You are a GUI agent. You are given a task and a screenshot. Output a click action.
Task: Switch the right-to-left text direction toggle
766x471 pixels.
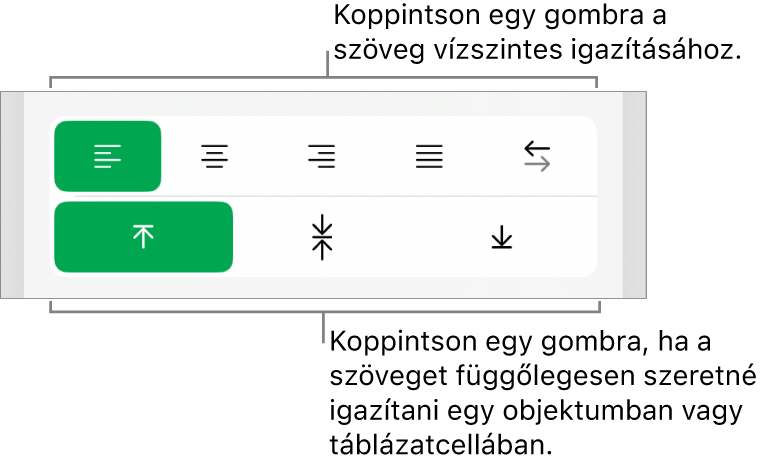click(537, 156)
